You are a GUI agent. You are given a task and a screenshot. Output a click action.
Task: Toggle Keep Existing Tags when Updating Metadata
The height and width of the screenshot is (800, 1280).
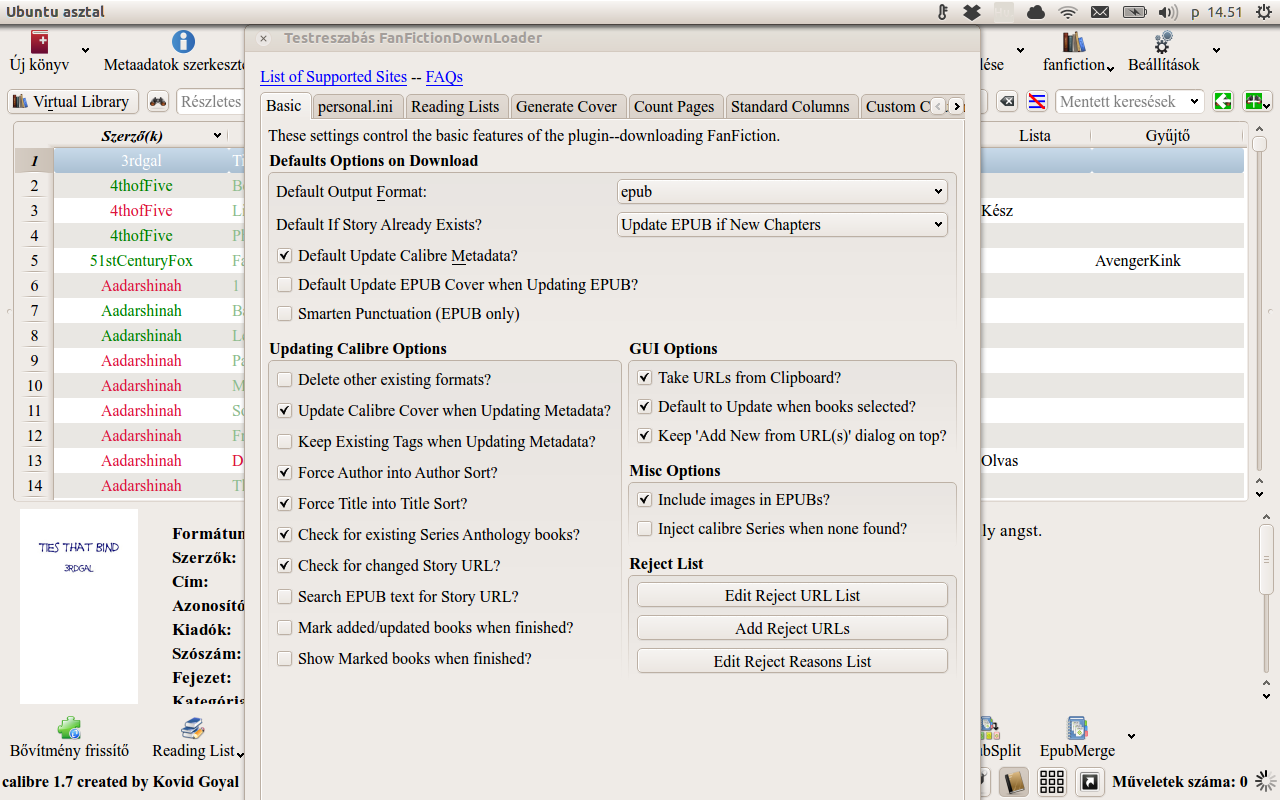click(x=285, y=442)
